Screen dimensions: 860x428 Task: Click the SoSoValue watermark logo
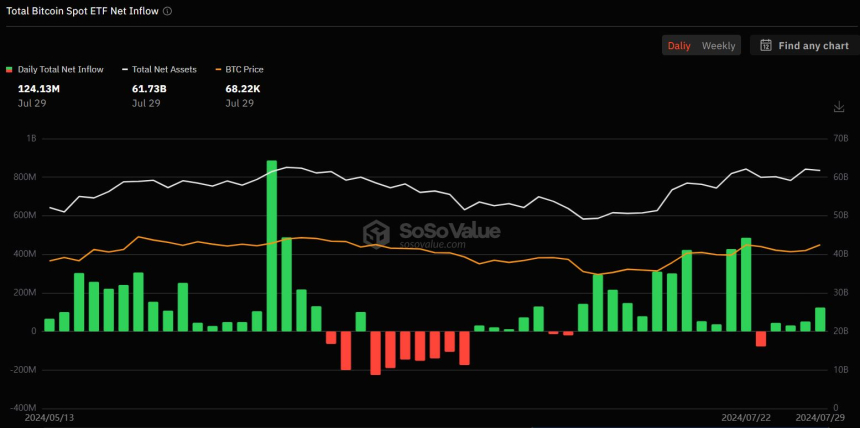(377, 233)
